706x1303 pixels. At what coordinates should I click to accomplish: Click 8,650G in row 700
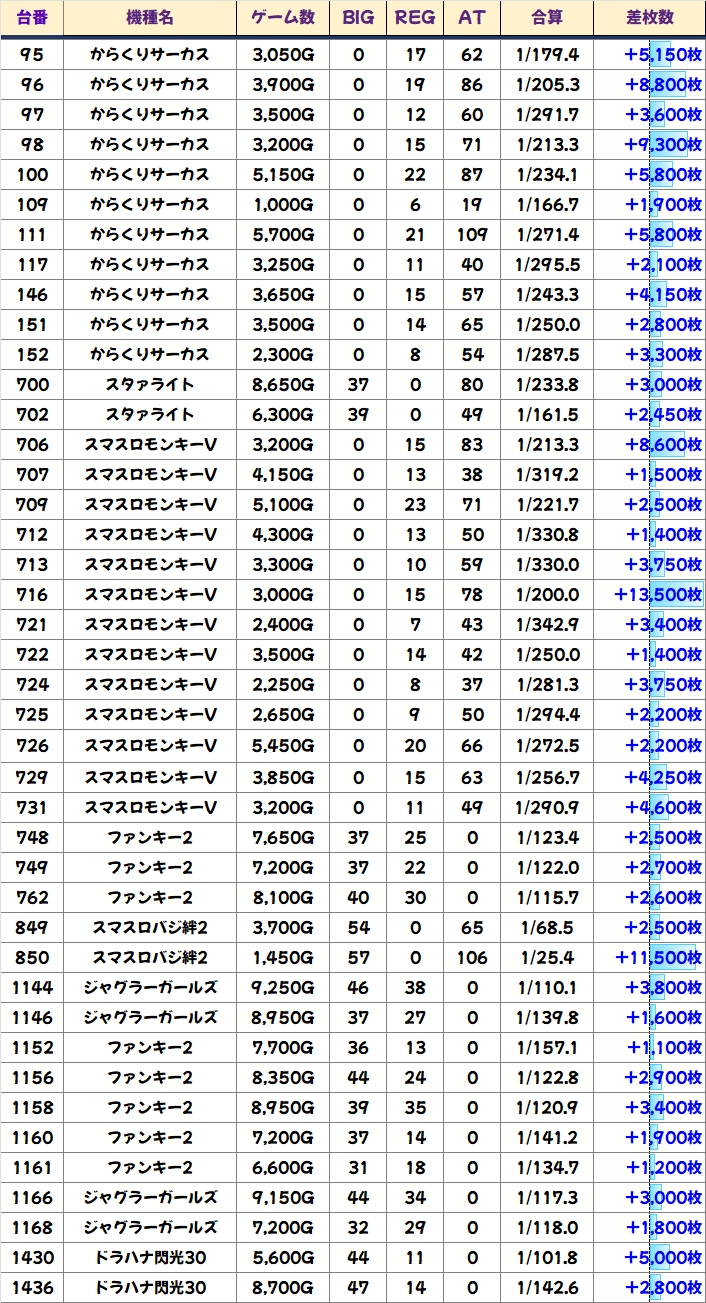283,384
